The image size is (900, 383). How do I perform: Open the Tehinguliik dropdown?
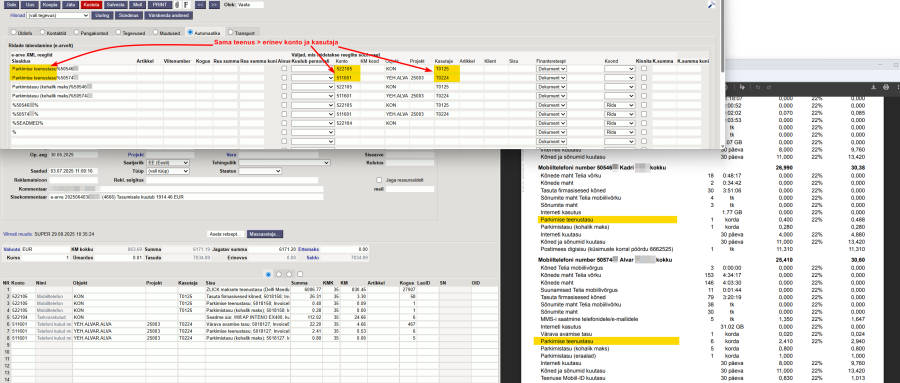point(284,163)
